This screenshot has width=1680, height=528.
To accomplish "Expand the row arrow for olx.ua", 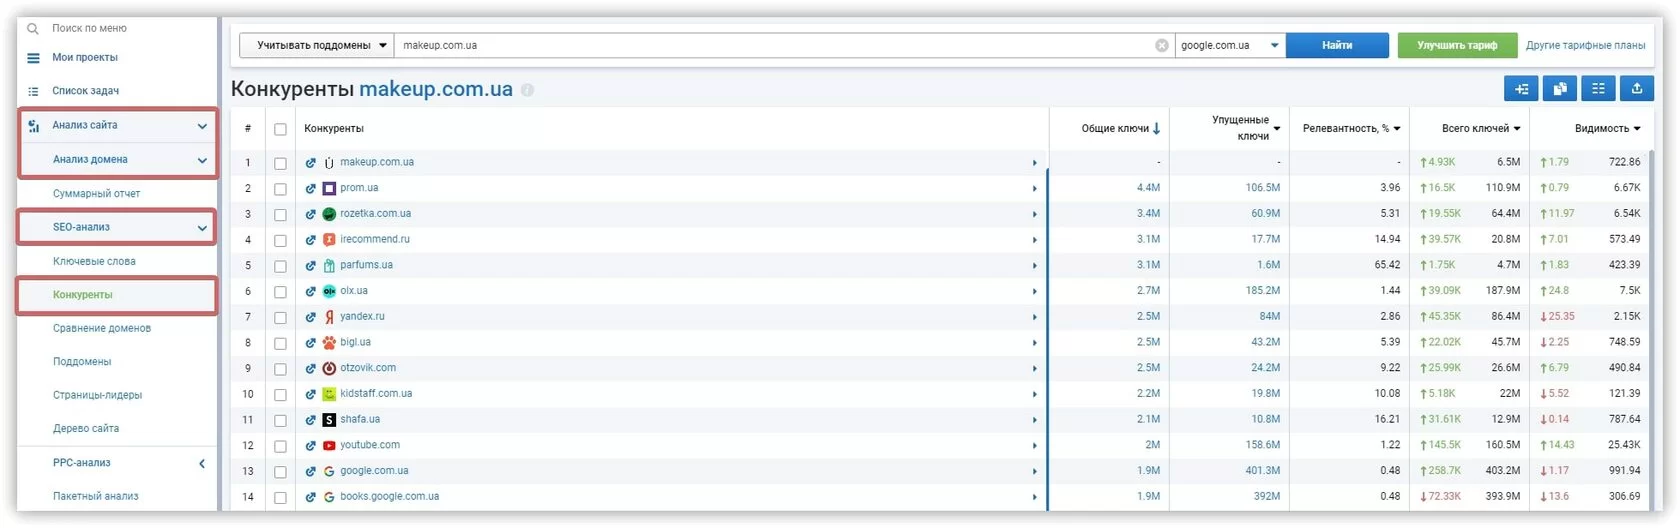I will coord(1035,292).
